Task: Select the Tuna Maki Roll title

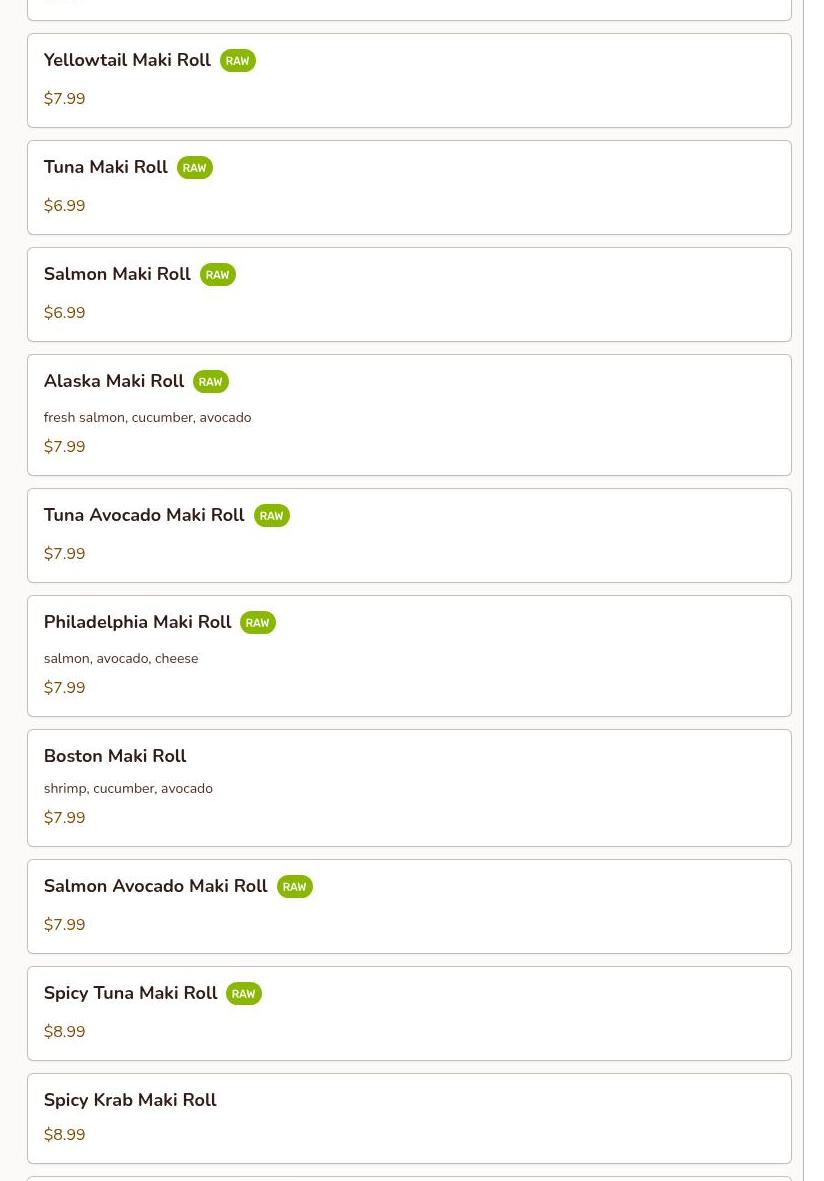Action: 105,167
